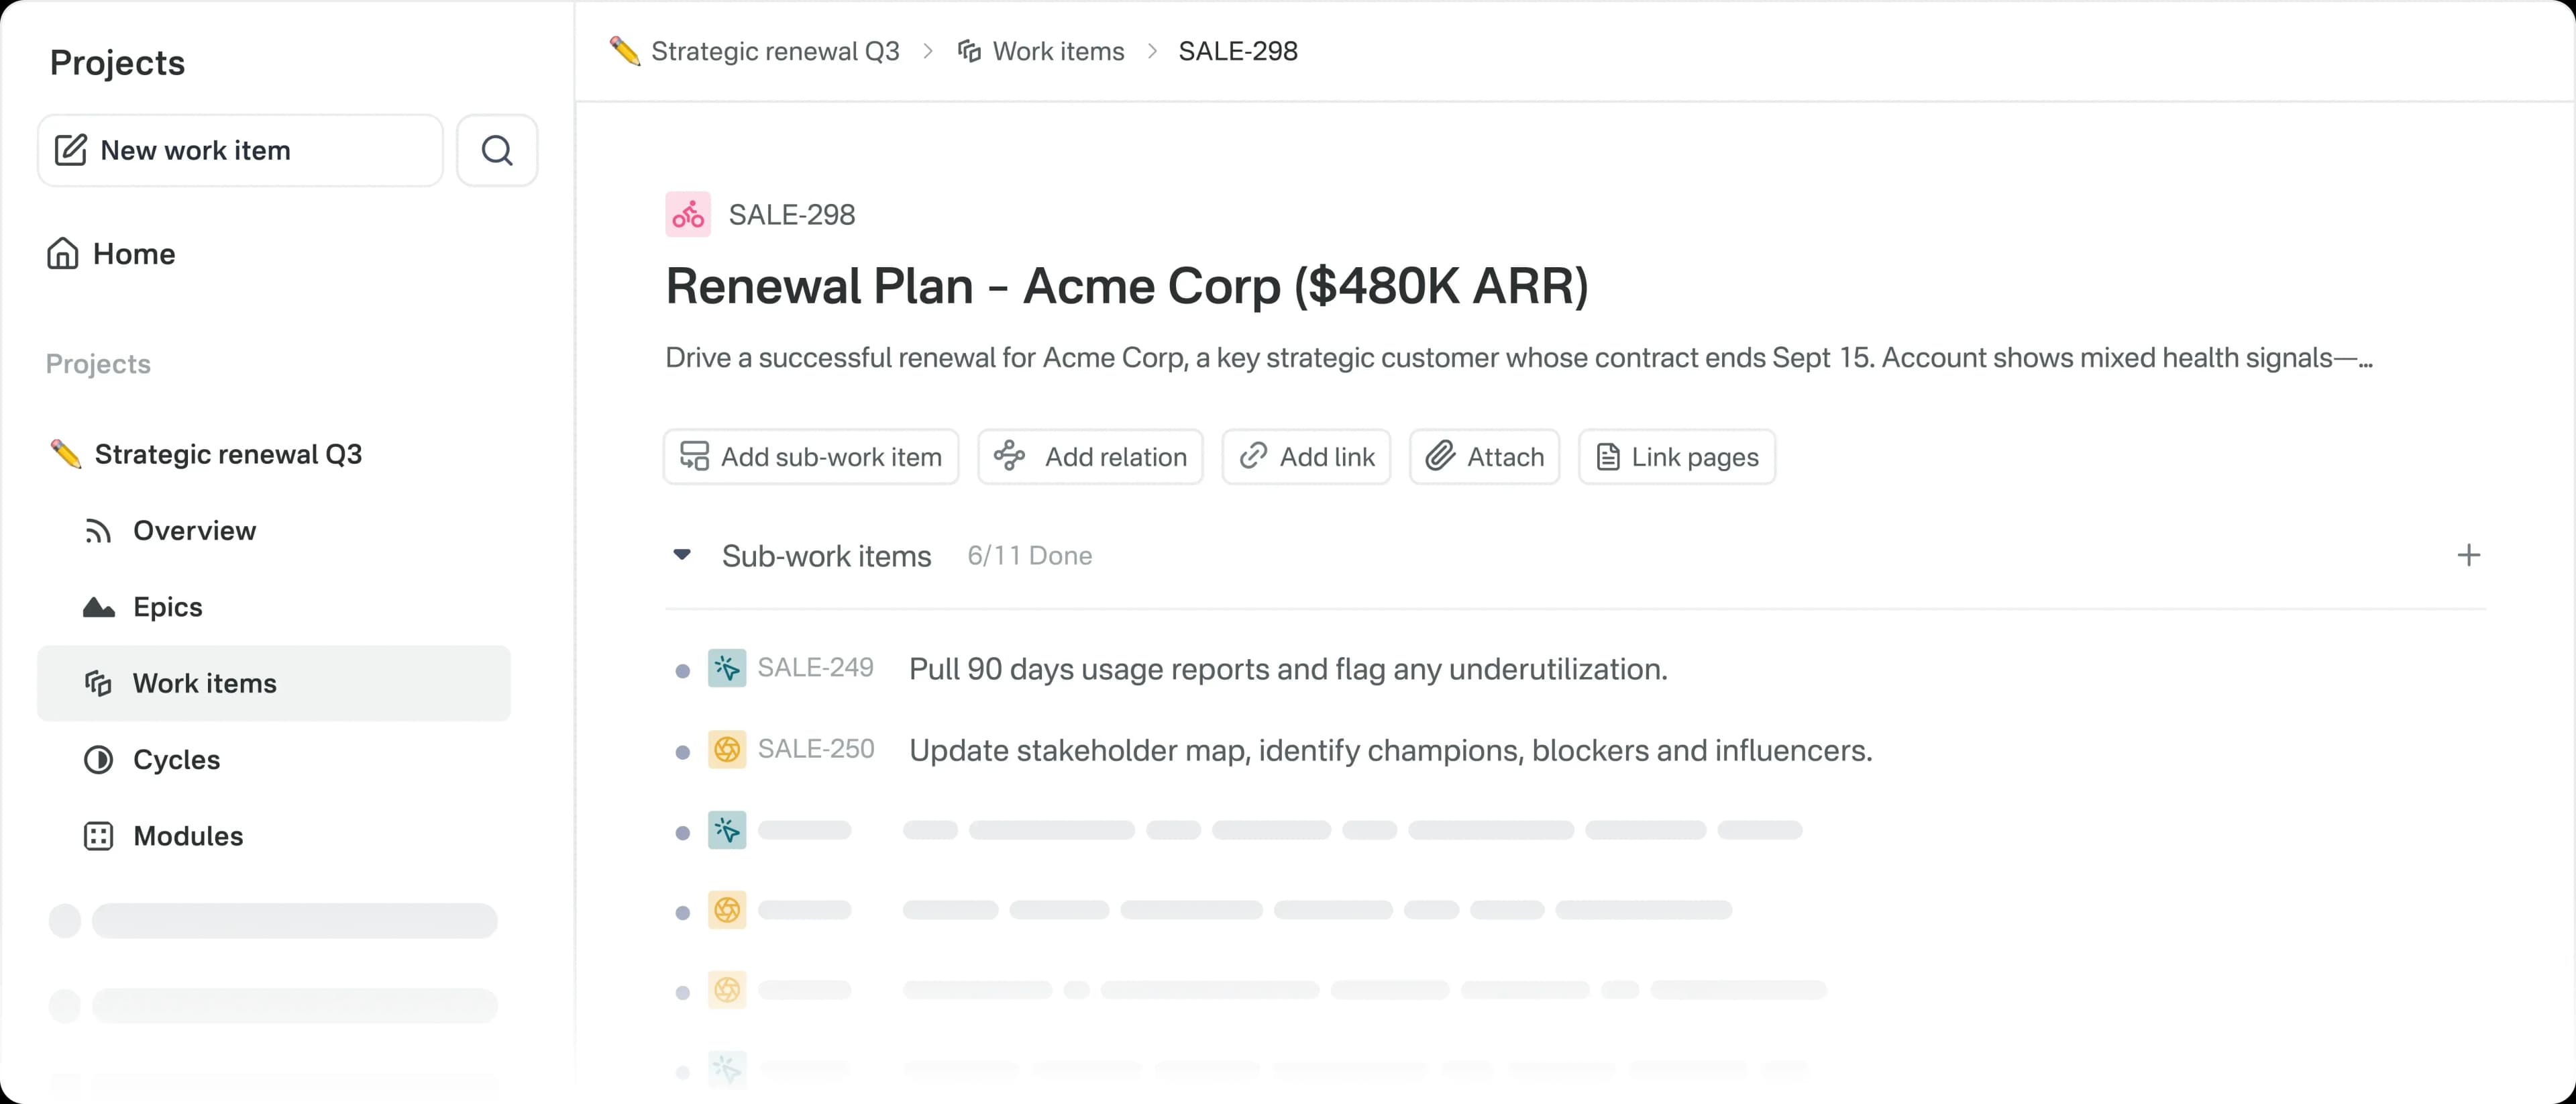Open search from the sidebar
2576x1104 pixels.
pyautogui.click(x=497, y=150)
